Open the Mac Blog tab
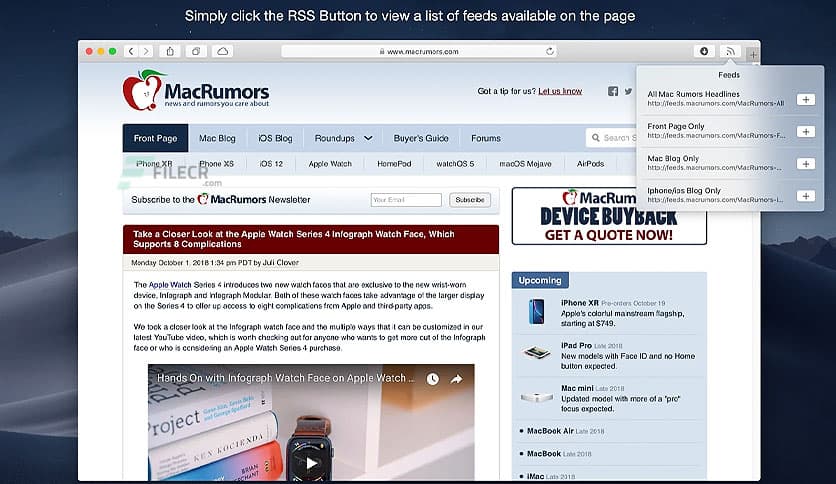836x484 pixels. tap(217, 138)
